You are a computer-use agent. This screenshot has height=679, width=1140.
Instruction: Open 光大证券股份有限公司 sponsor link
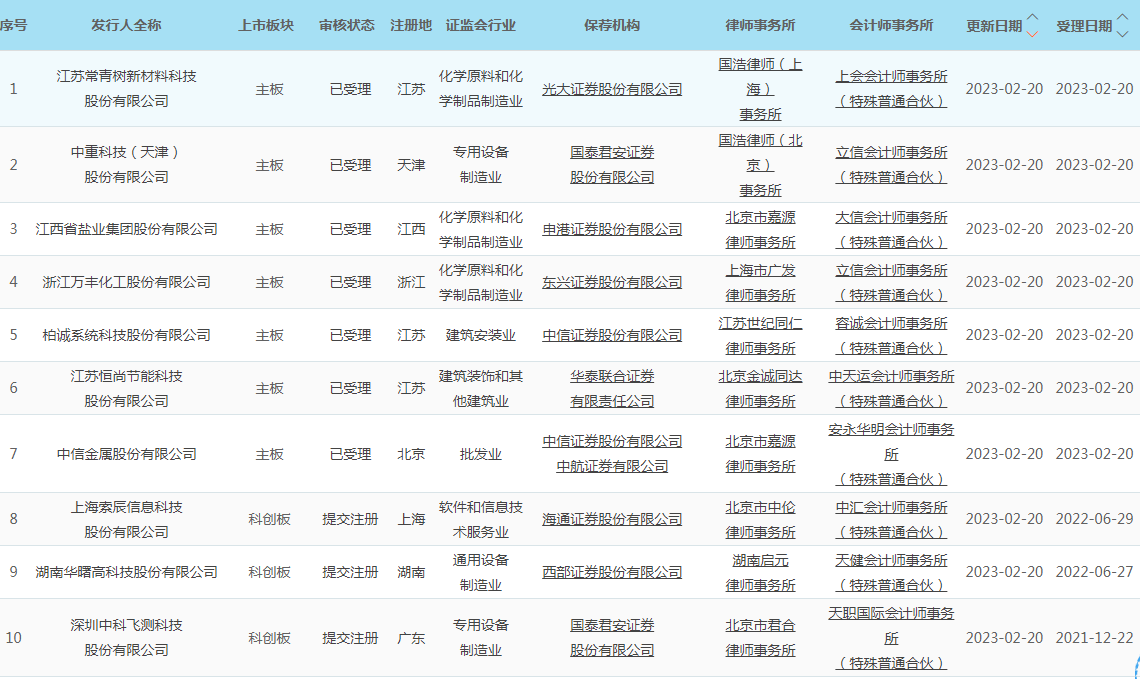pyautogui.click(x=612, y=89)
